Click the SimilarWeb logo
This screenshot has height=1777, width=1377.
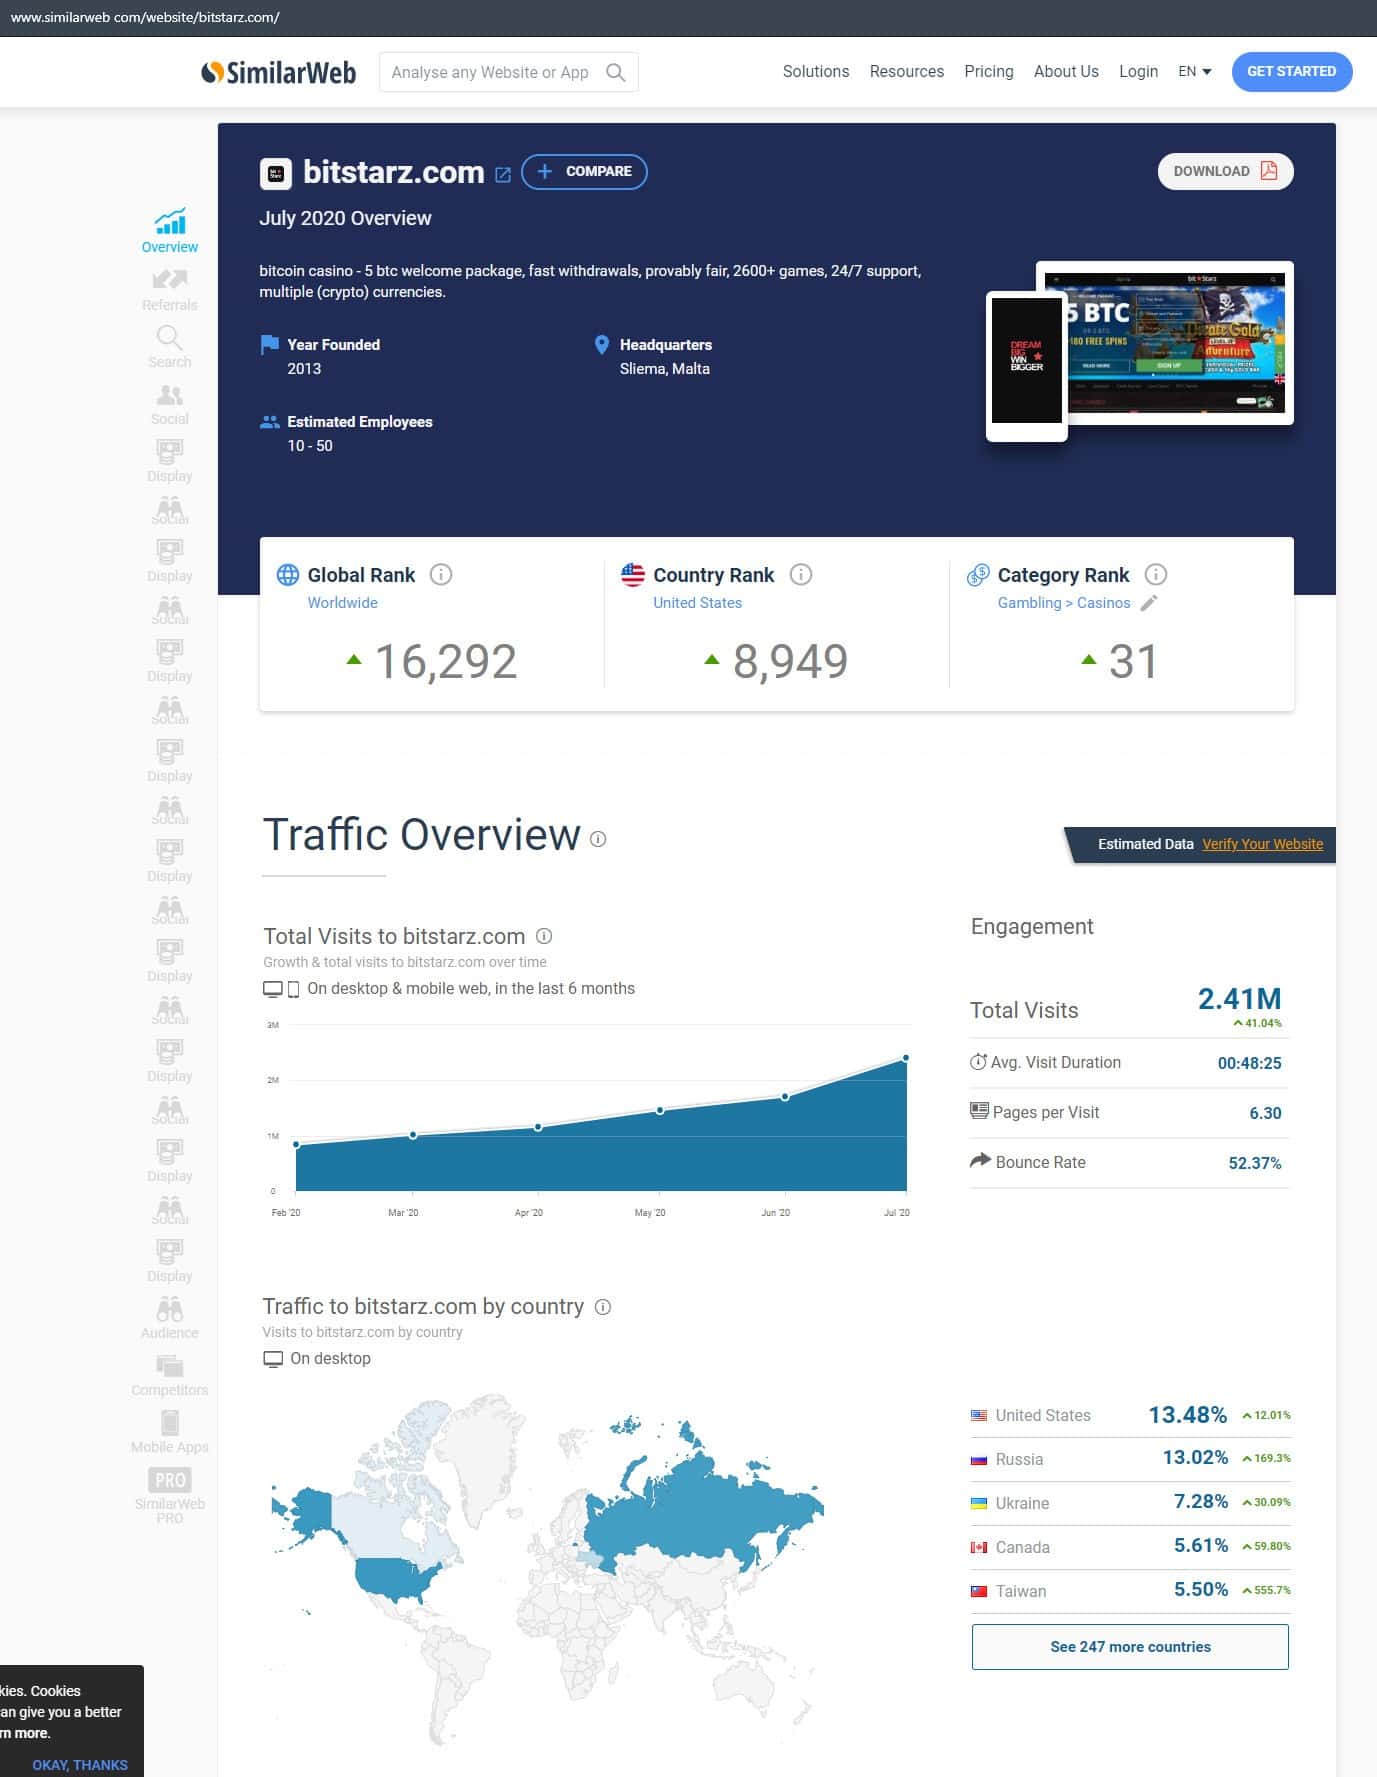click(x=278, y=72)
